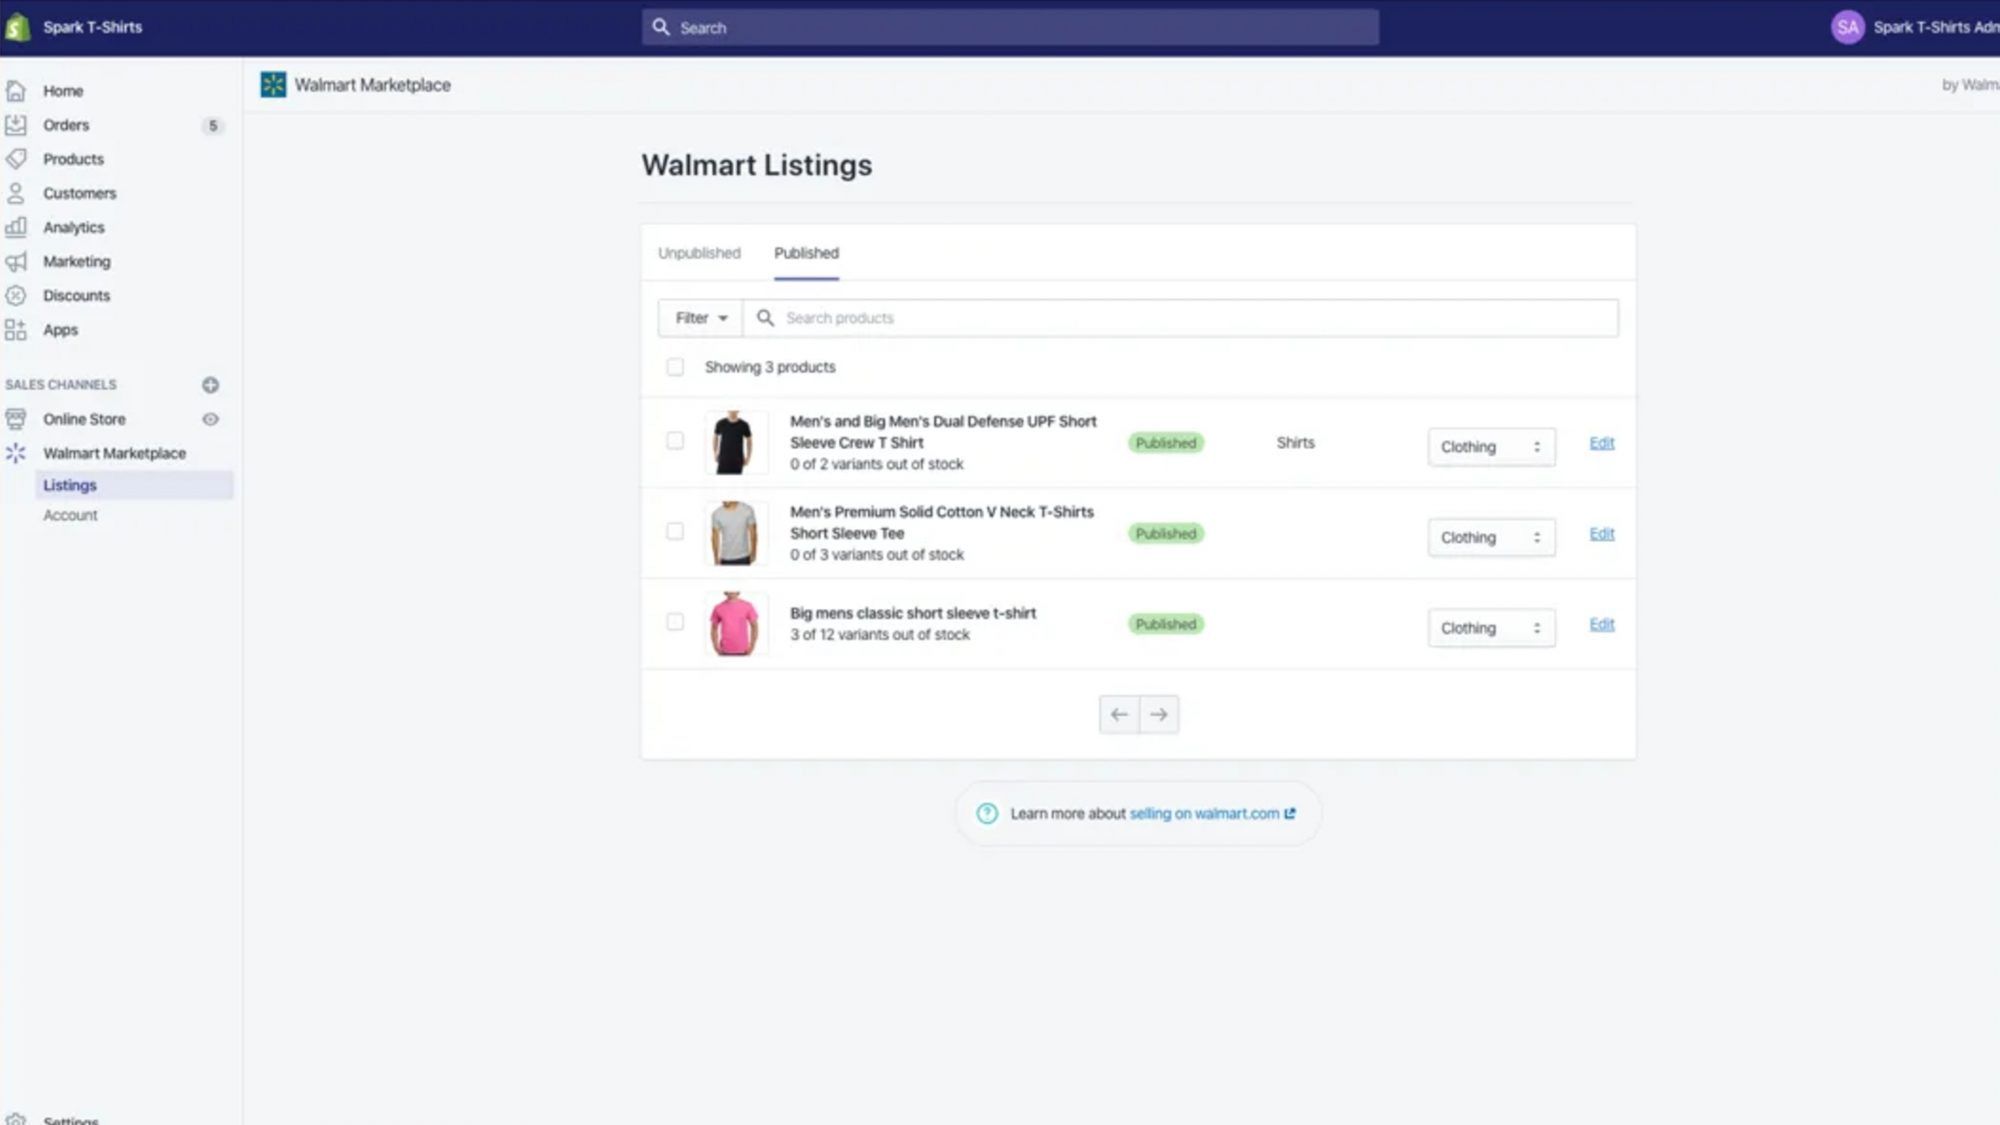Screen dimensions: 2000x1125
Task: Click the Apps grid icon
Action: [x=16, y=329]
